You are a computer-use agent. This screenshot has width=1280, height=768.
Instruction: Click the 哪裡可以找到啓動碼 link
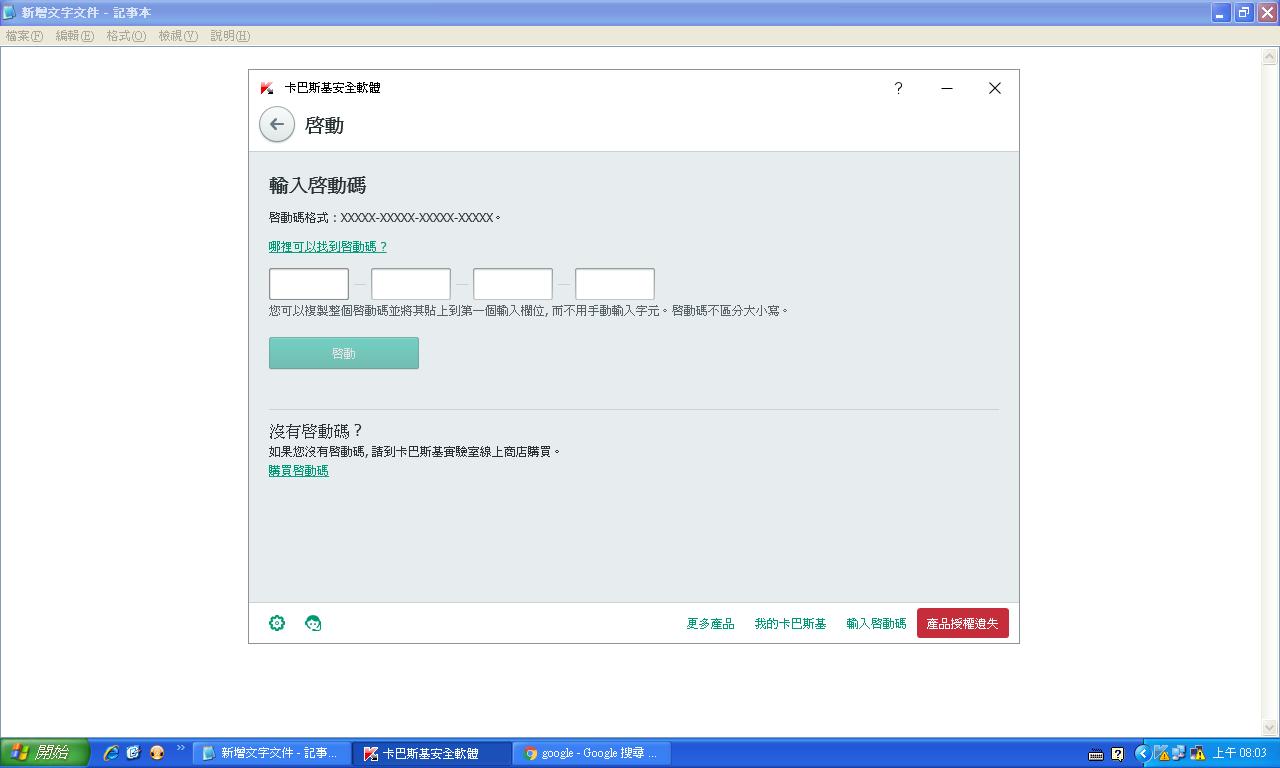click(x=327, y=247)
